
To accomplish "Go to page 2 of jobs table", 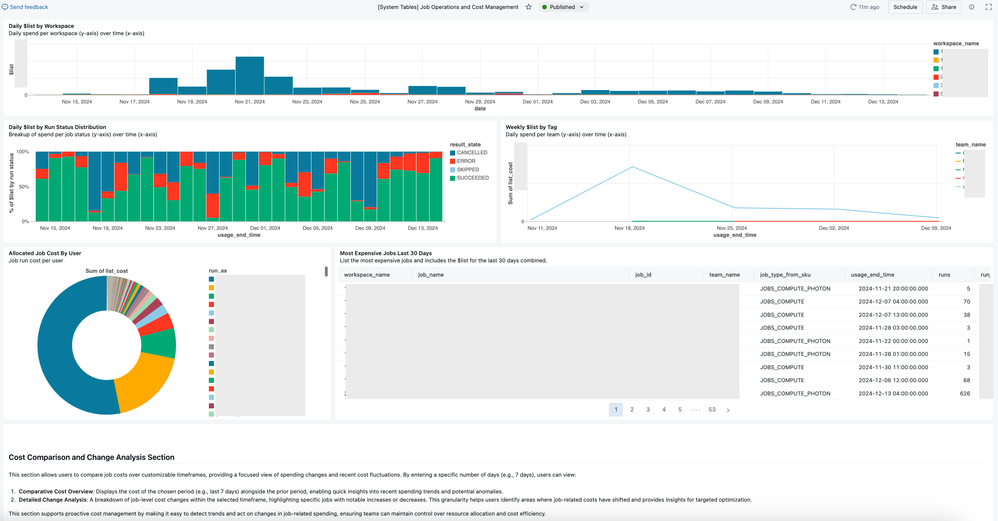I will pos(632,410).
